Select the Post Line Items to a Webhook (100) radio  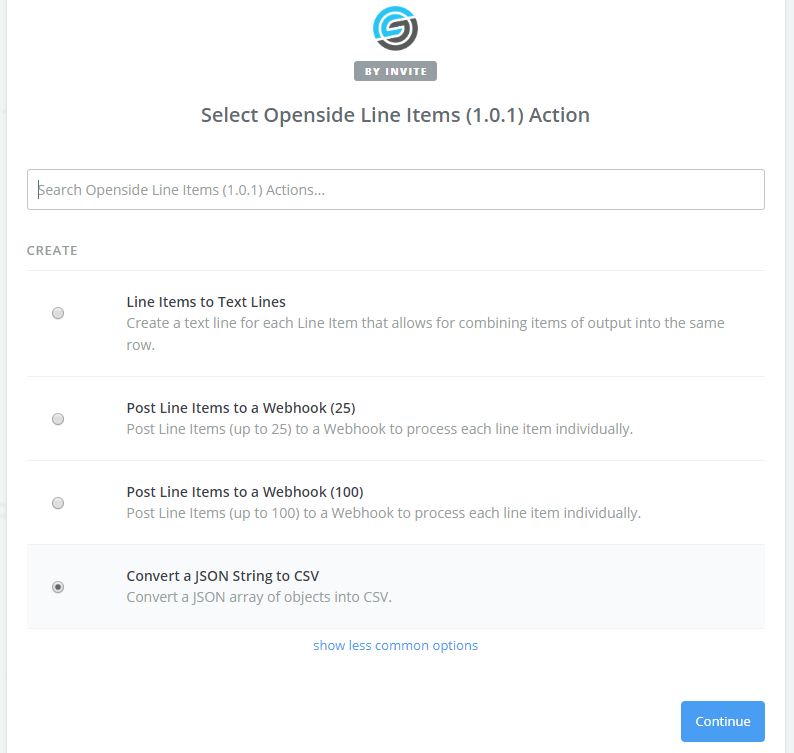click(x=58, y=503)
